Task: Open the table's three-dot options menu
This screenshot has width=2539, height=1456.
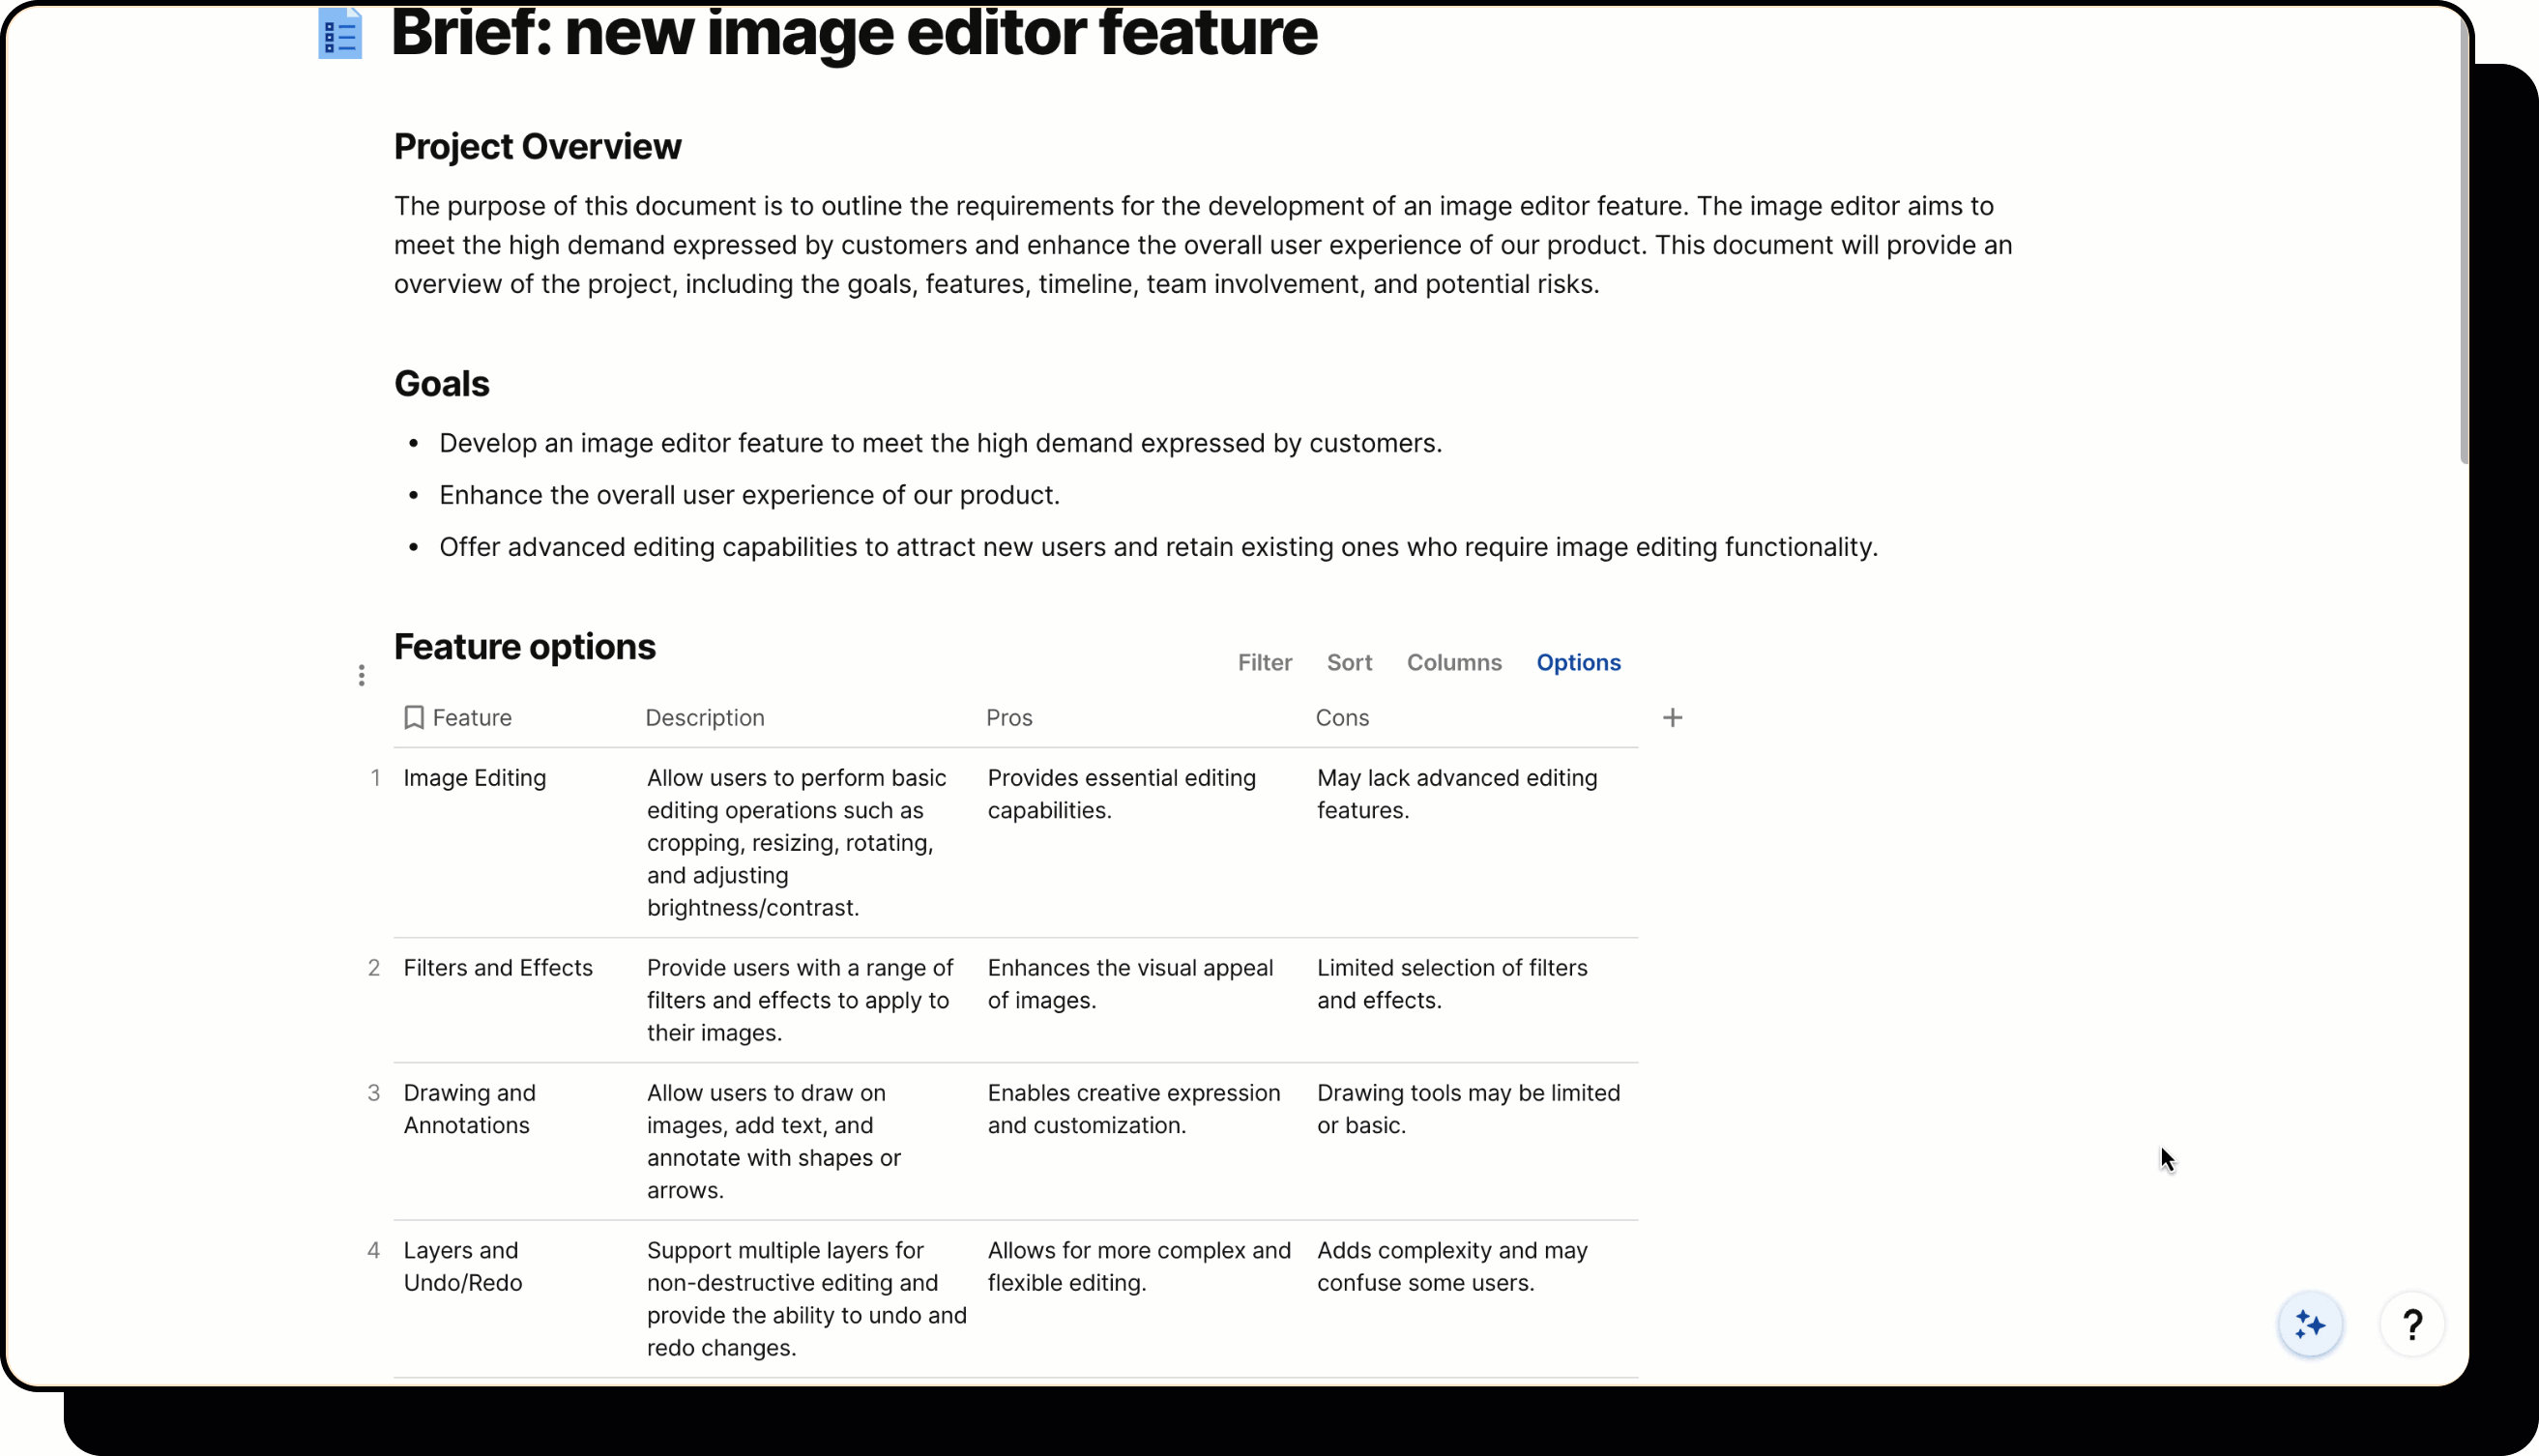Action: pos(361,676)
